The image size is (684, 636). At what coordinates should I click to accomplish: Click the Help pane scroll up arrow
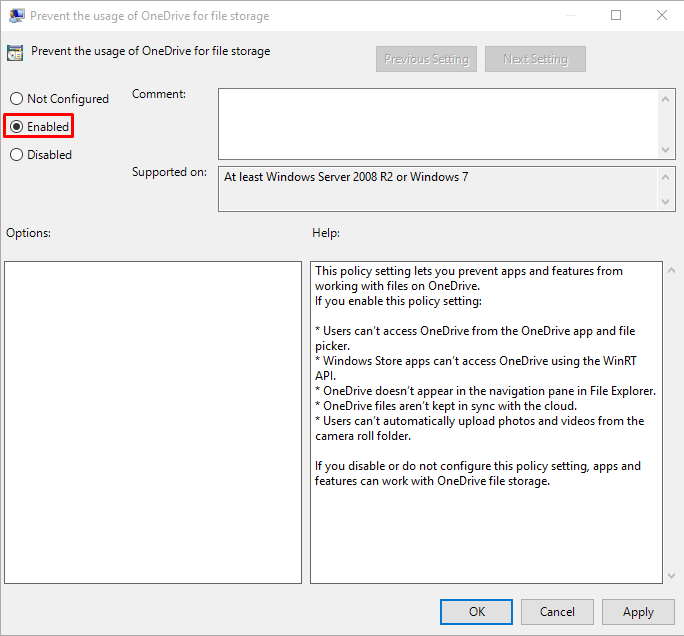coord(672,270)
